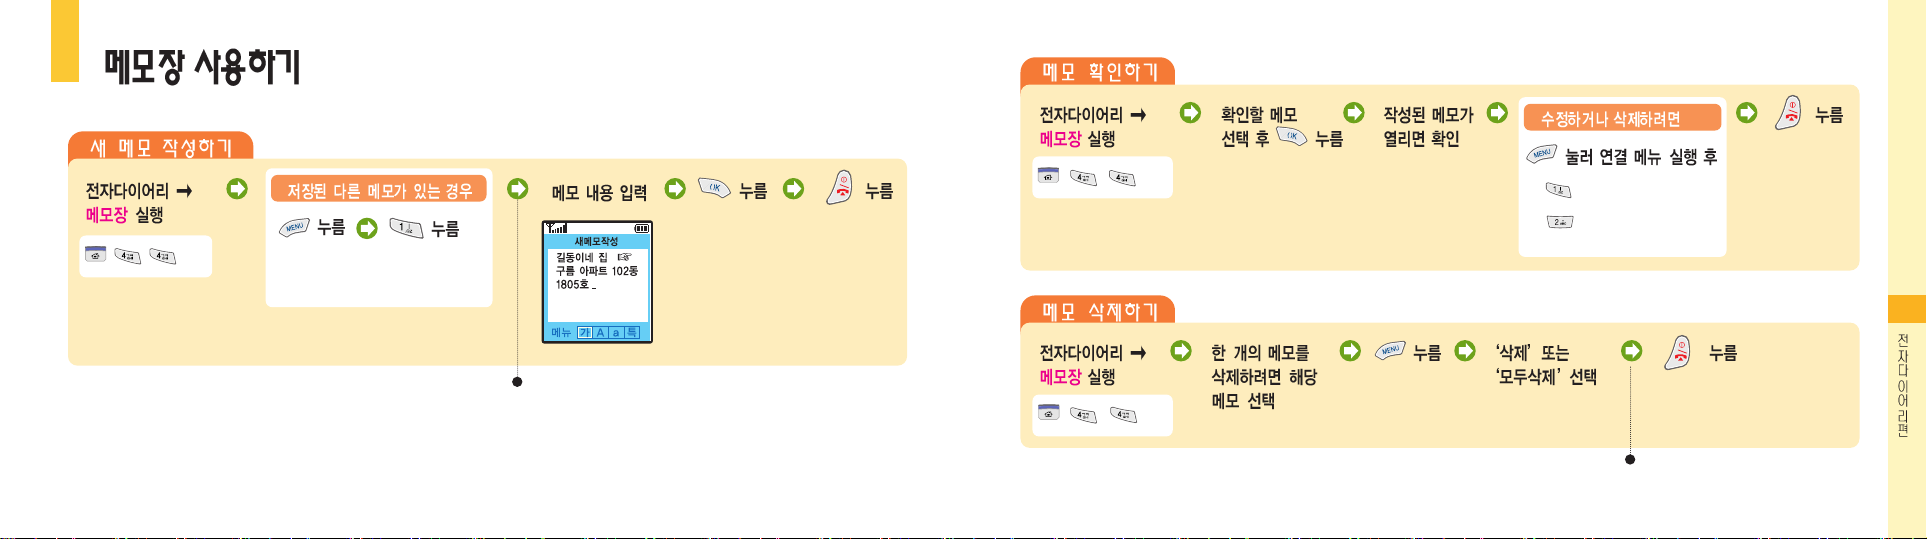
Task: Click red End key in memo delete section
Action: 1678,352
